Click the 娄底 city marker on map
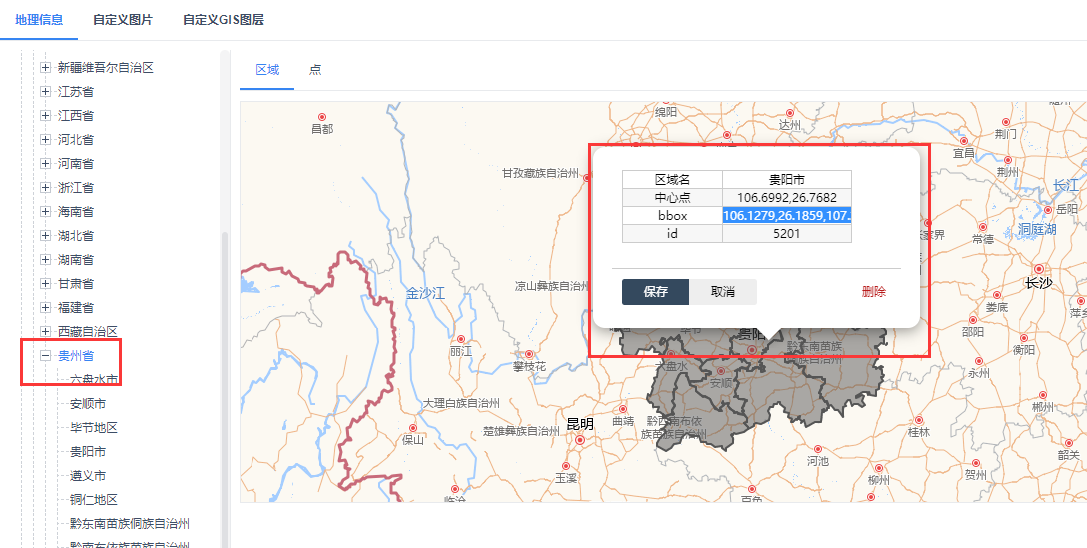1087x548 pixels. point(997,296)
